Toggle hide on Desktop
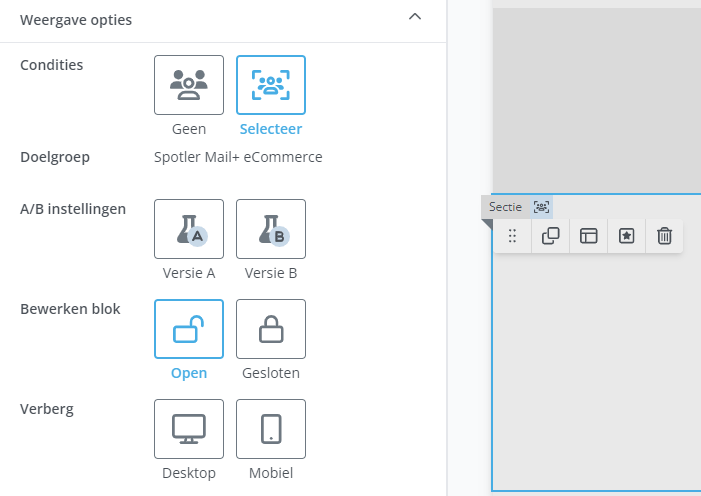The width and height of the screenshot is (701, 496). pyautogui.click(x=189, y=429)
